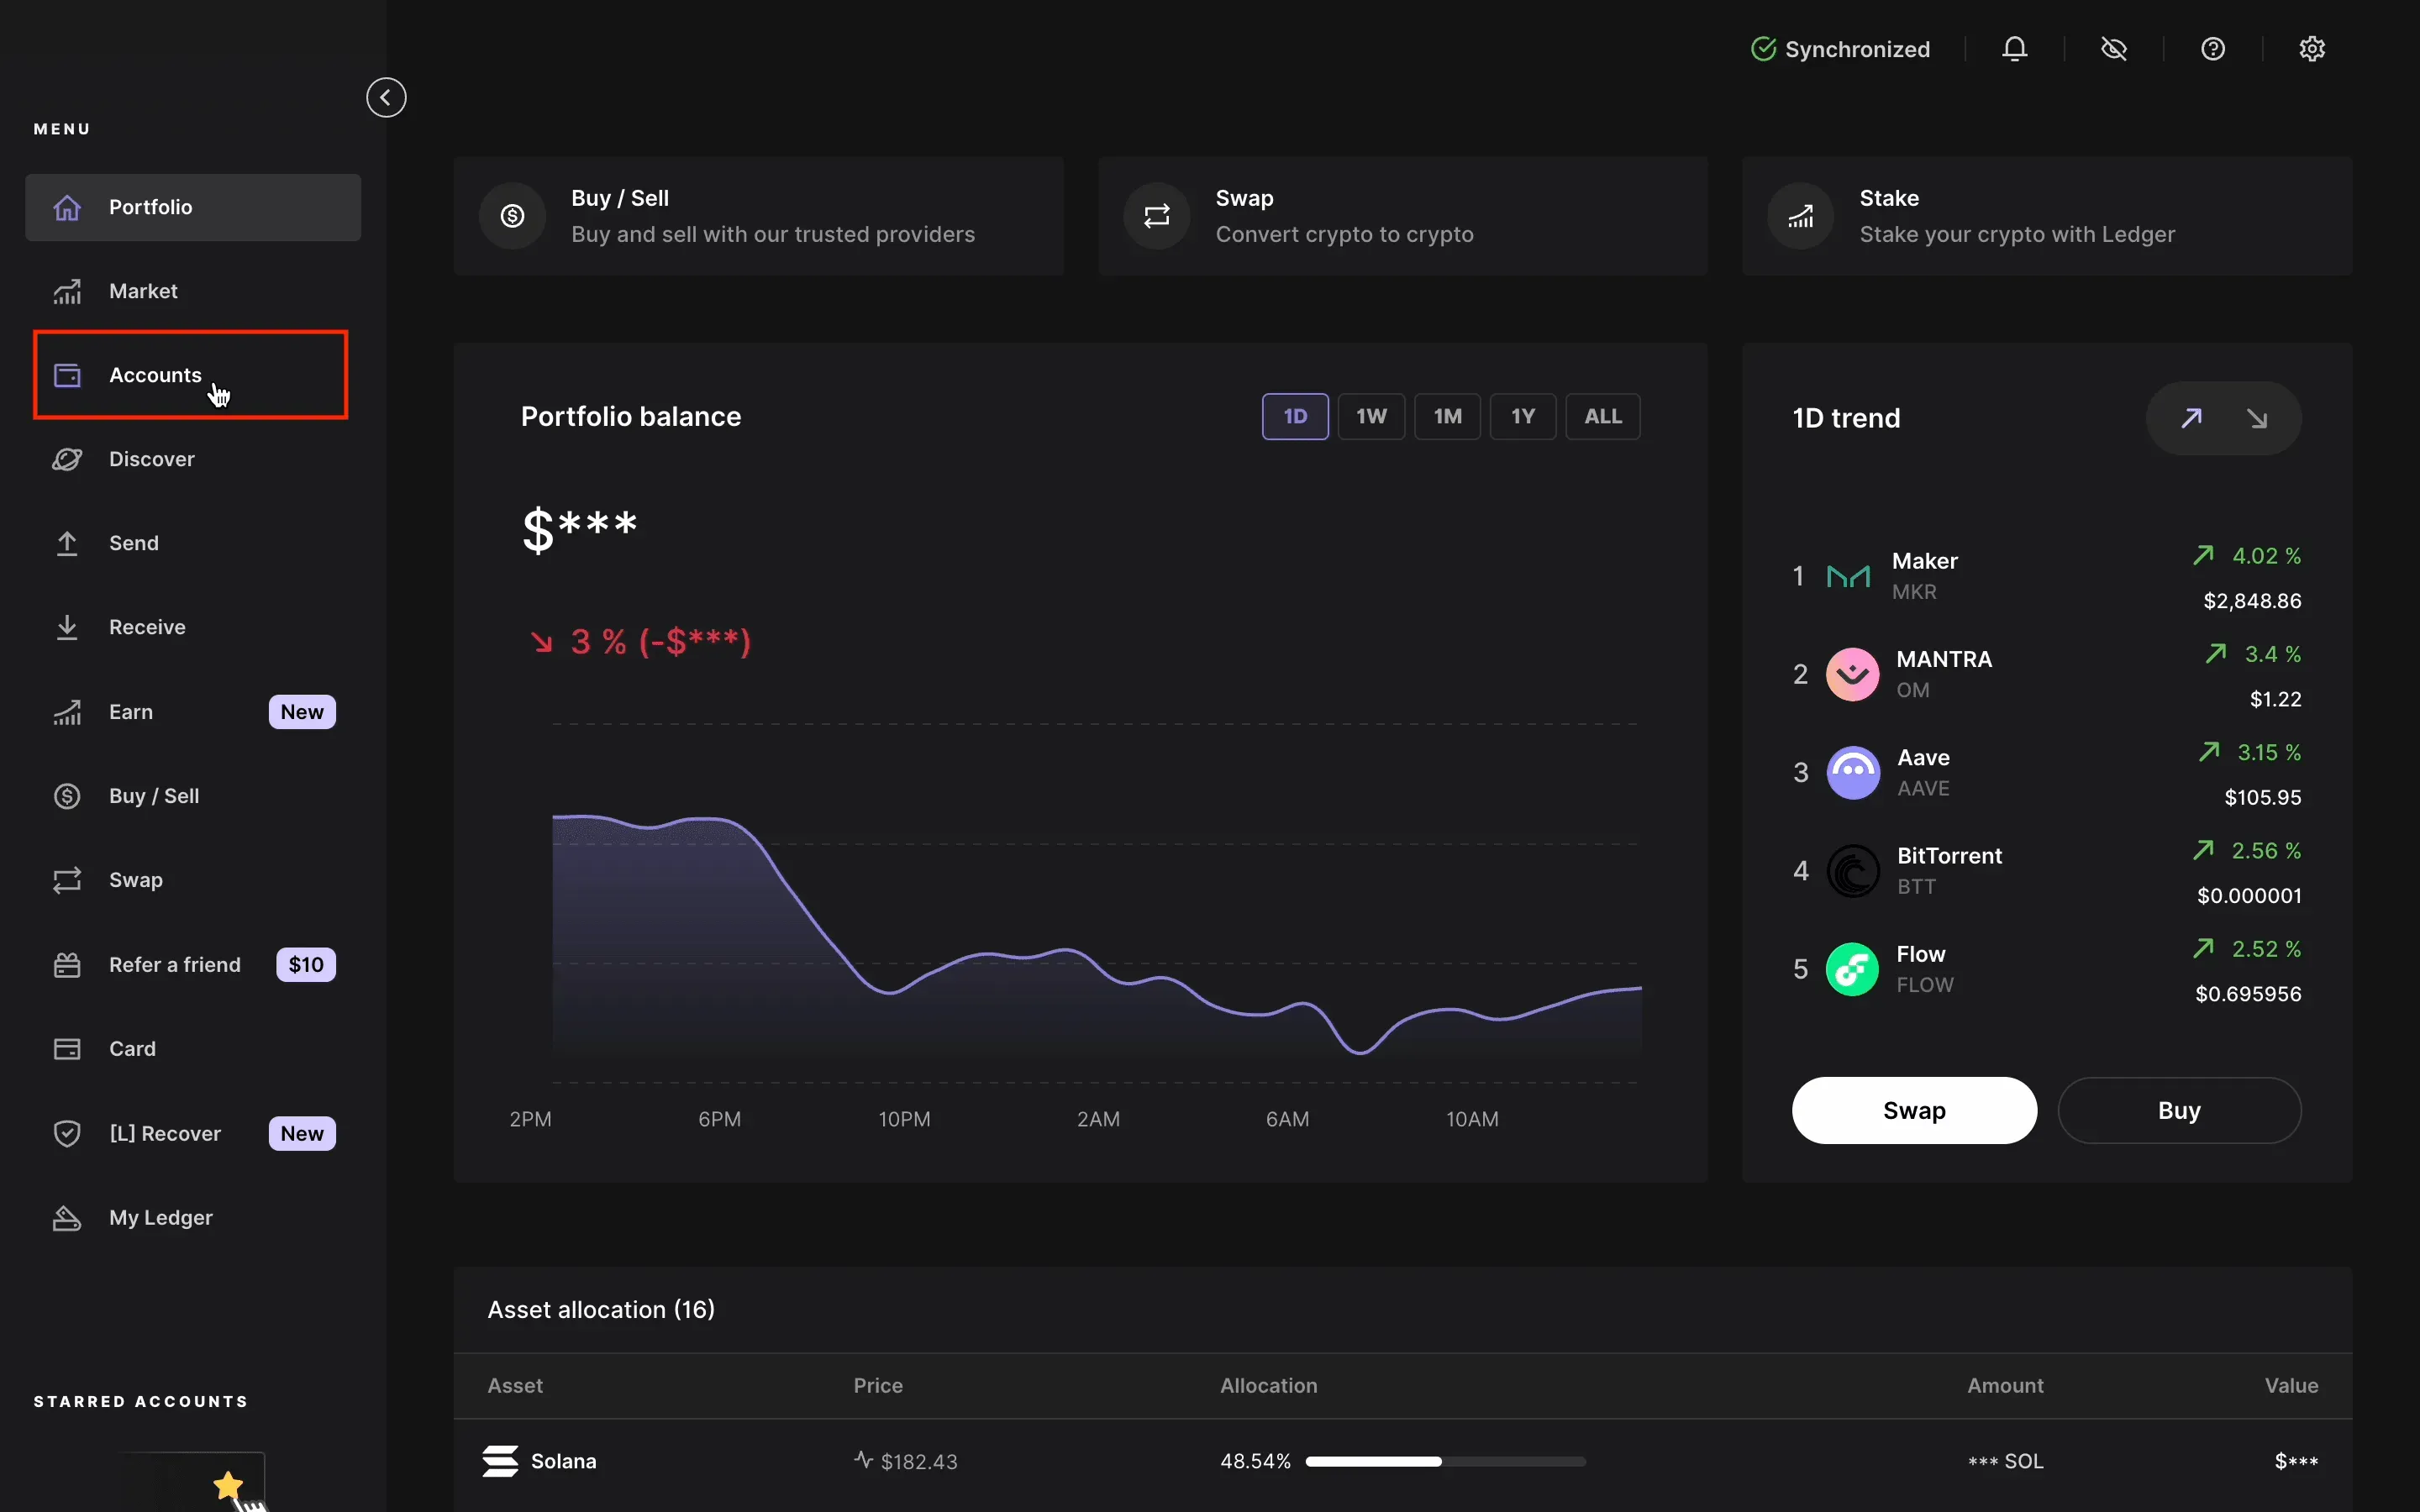Click the Buy button in 1D trend
Viewport: 2420px width, 1512px height.
coord(2179,1110)
